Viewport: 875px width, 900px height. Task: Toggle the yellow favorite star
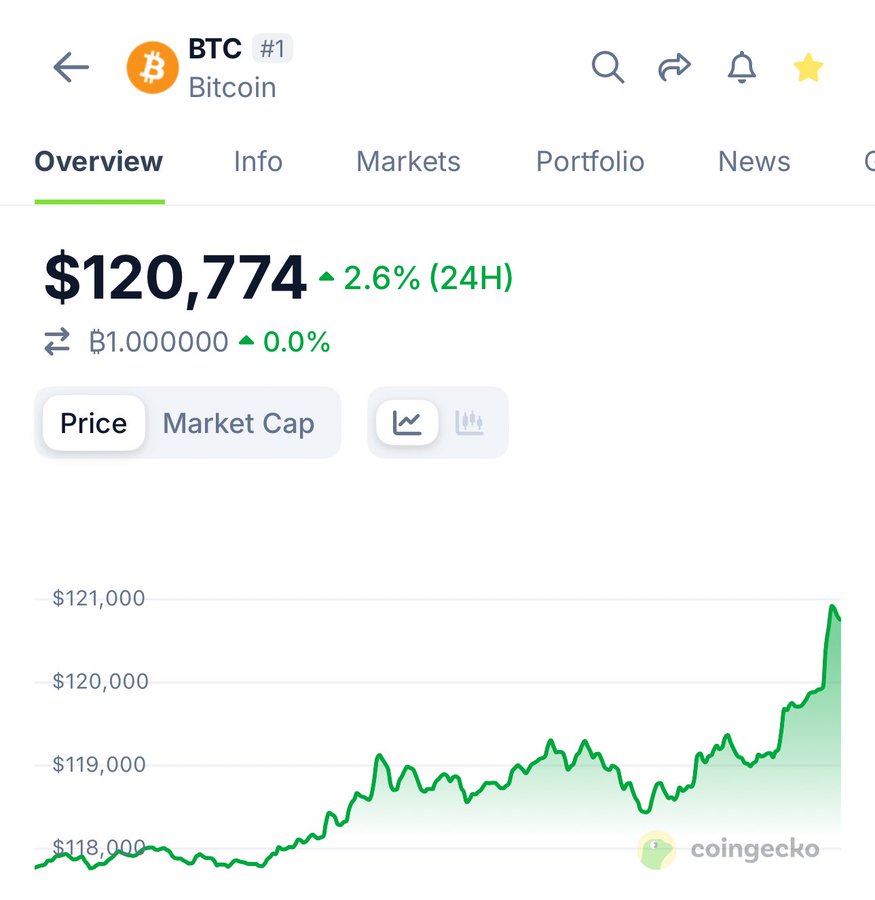pos(808,68)
